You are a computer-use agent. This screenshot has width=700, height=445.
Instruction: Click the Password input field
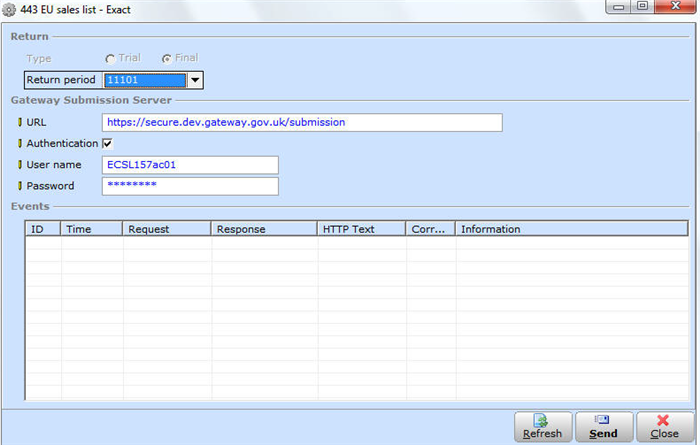tap(190, 186)
